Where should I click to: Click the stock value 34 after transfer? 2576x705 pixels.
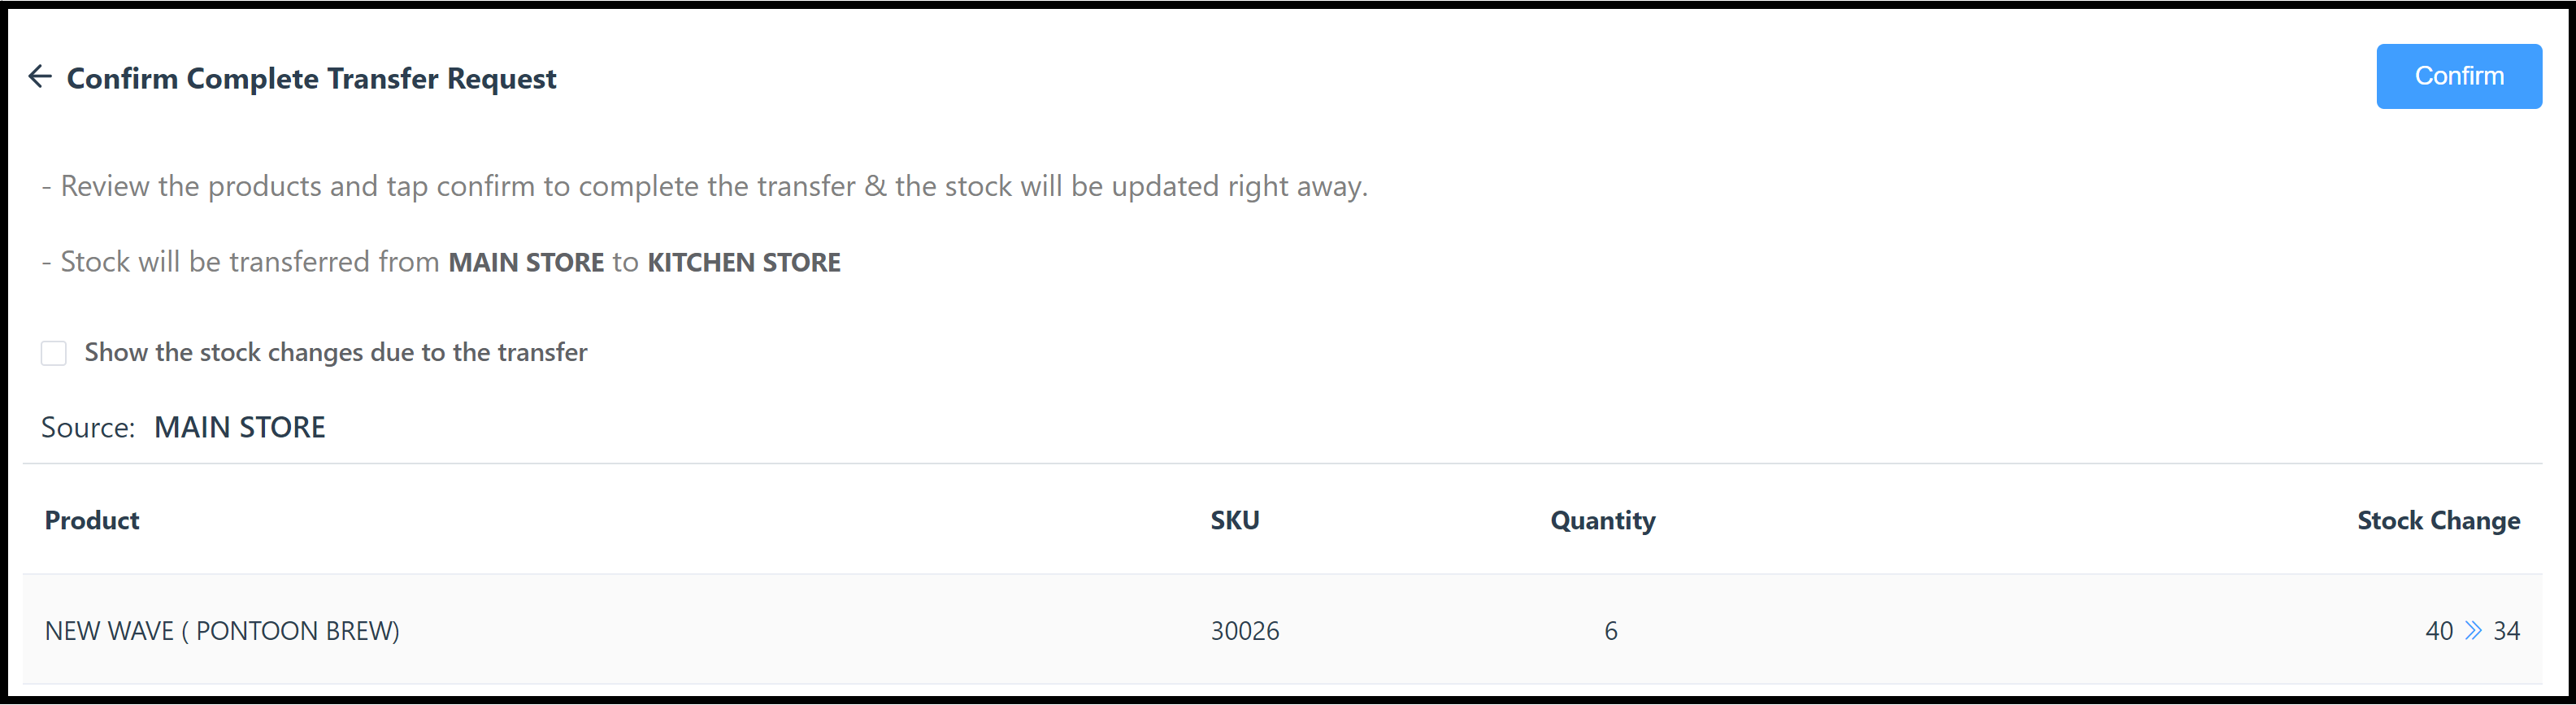coord(2506,631)
